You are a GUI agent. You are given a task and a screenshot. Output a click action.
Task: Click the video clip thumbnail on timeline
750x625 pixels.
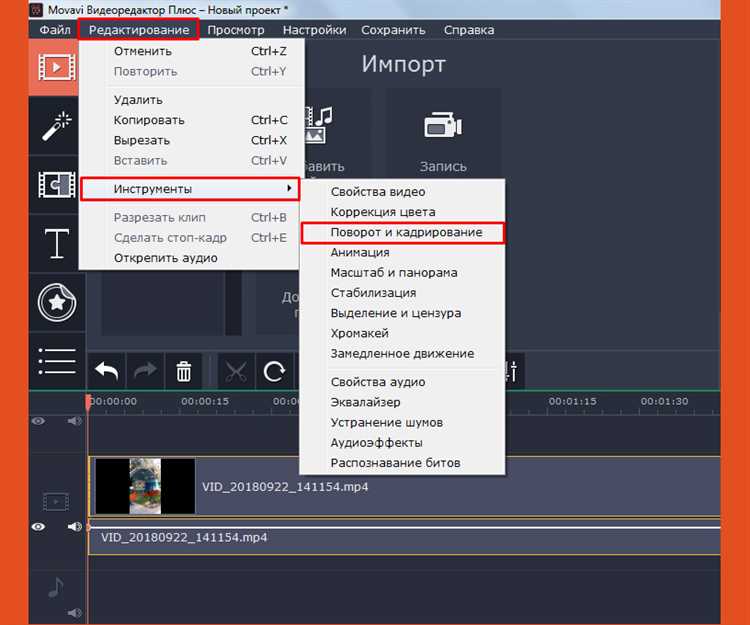point(145,486)
